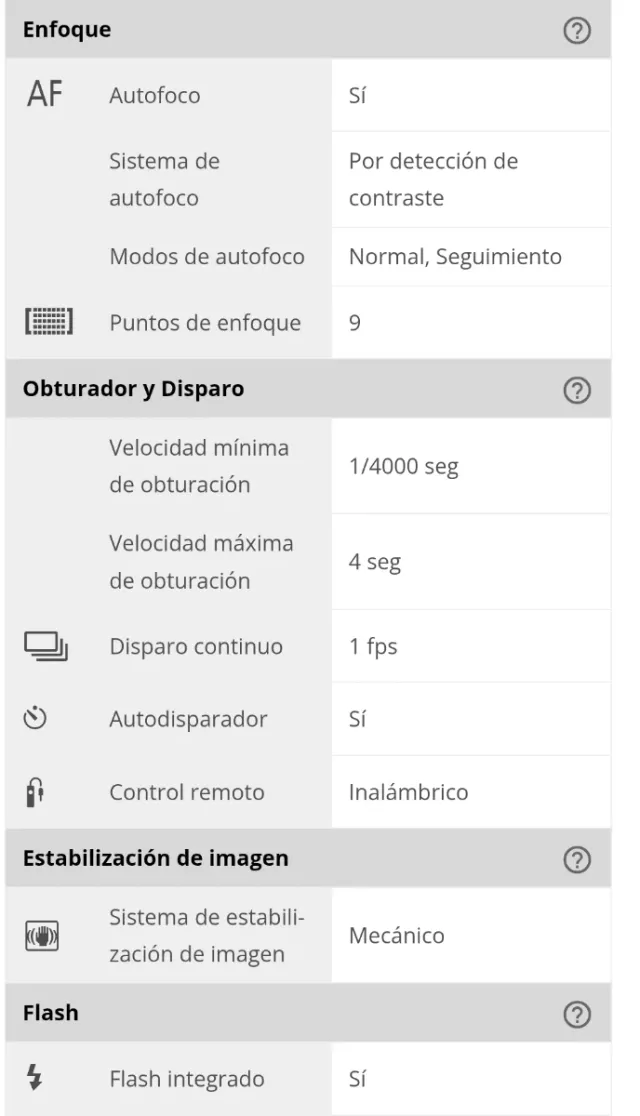The image size is (640, 1116).
Task: Click the AF autofocus icon
Action: click(x=43, y=96)
